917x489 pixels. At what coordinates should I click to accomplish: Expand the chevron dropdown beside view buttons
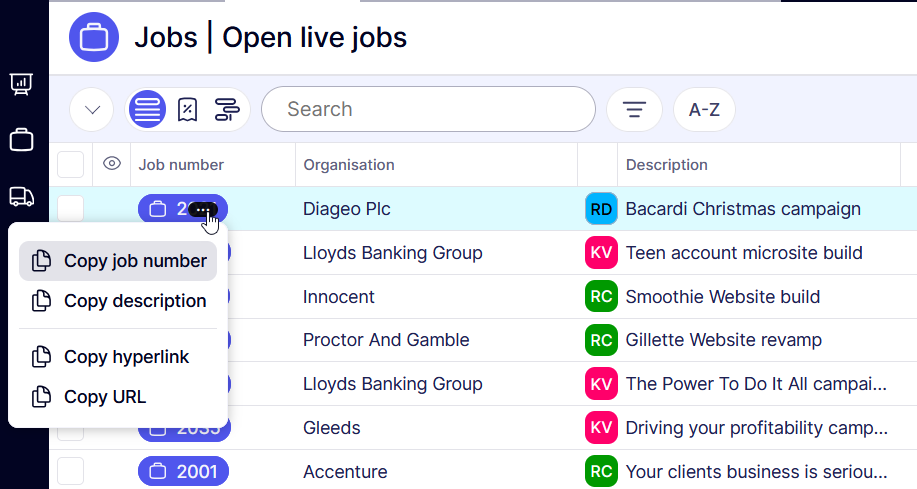tap(92, 109)
